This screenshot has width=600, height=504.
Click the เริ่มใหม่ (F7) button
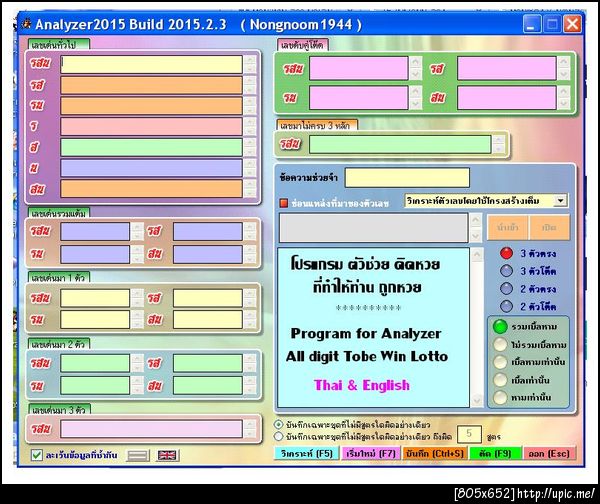[370, 453]
